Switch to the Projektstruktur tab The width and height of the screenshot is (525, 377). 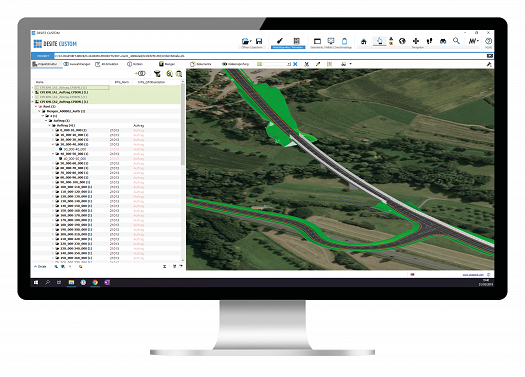pos(46,64)
